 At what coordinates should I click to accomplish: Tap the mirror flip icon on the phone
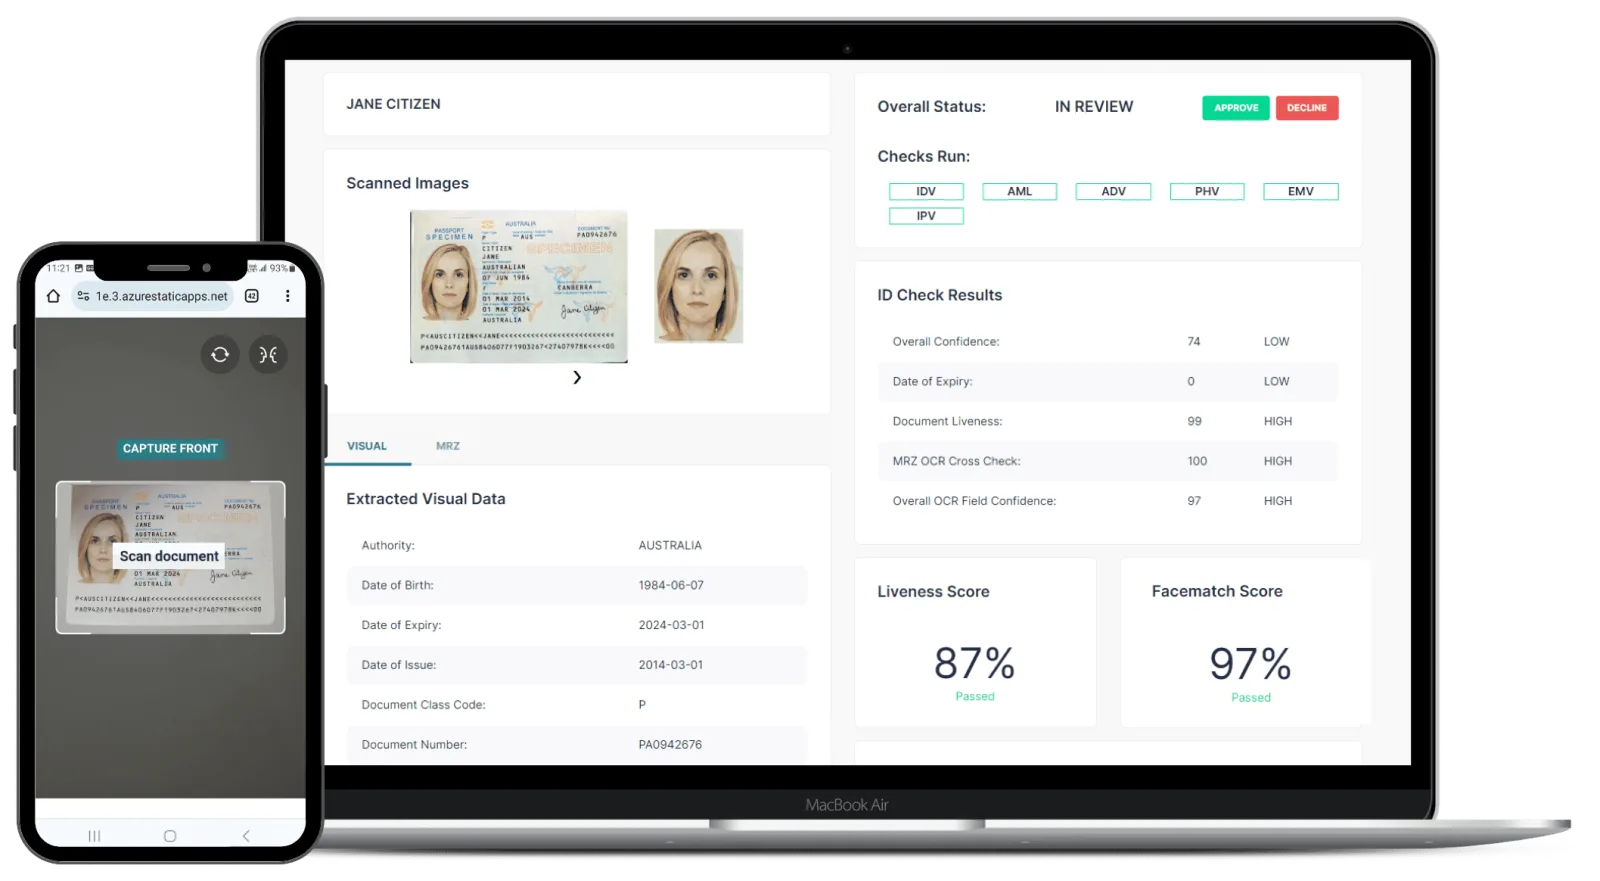[x=268, y=354]
